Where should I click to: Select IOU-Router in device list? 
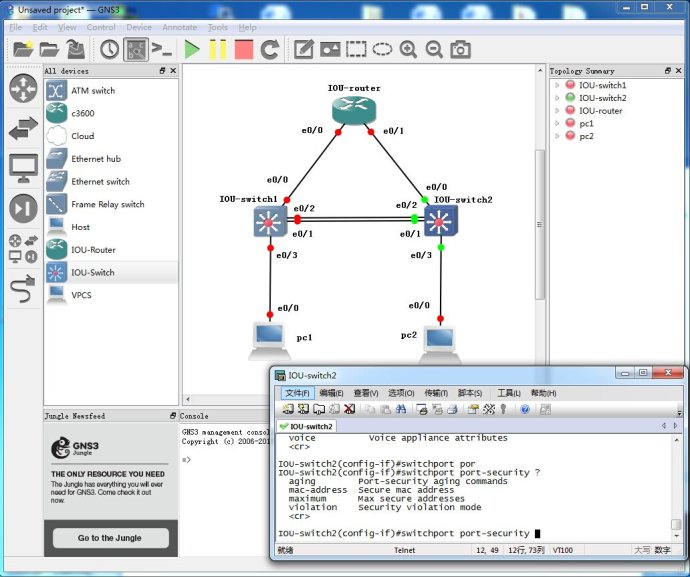coord(111,250)
